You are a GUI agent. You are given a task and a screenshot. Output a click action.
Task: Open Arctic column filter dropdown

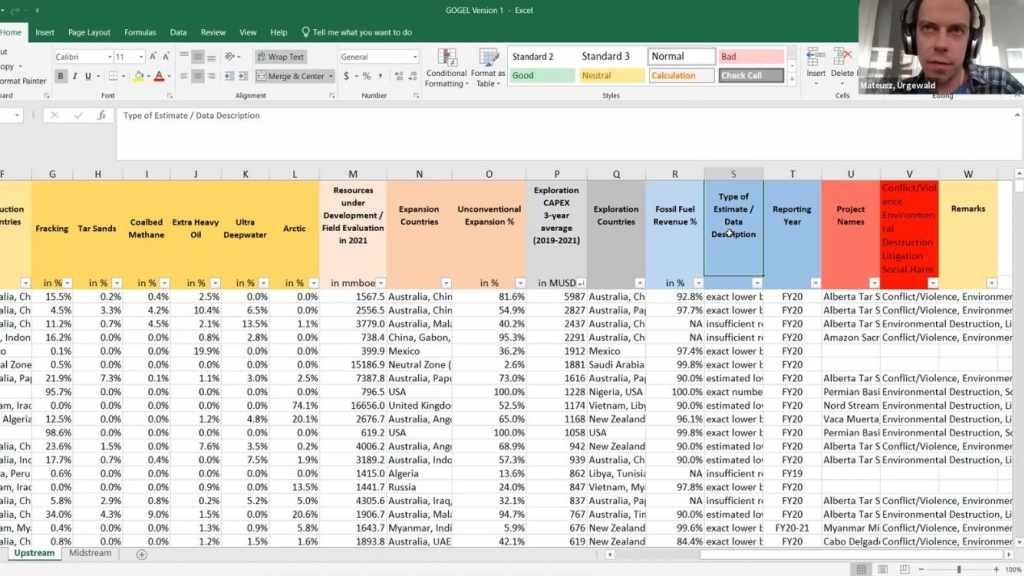[x=313, y=283]
